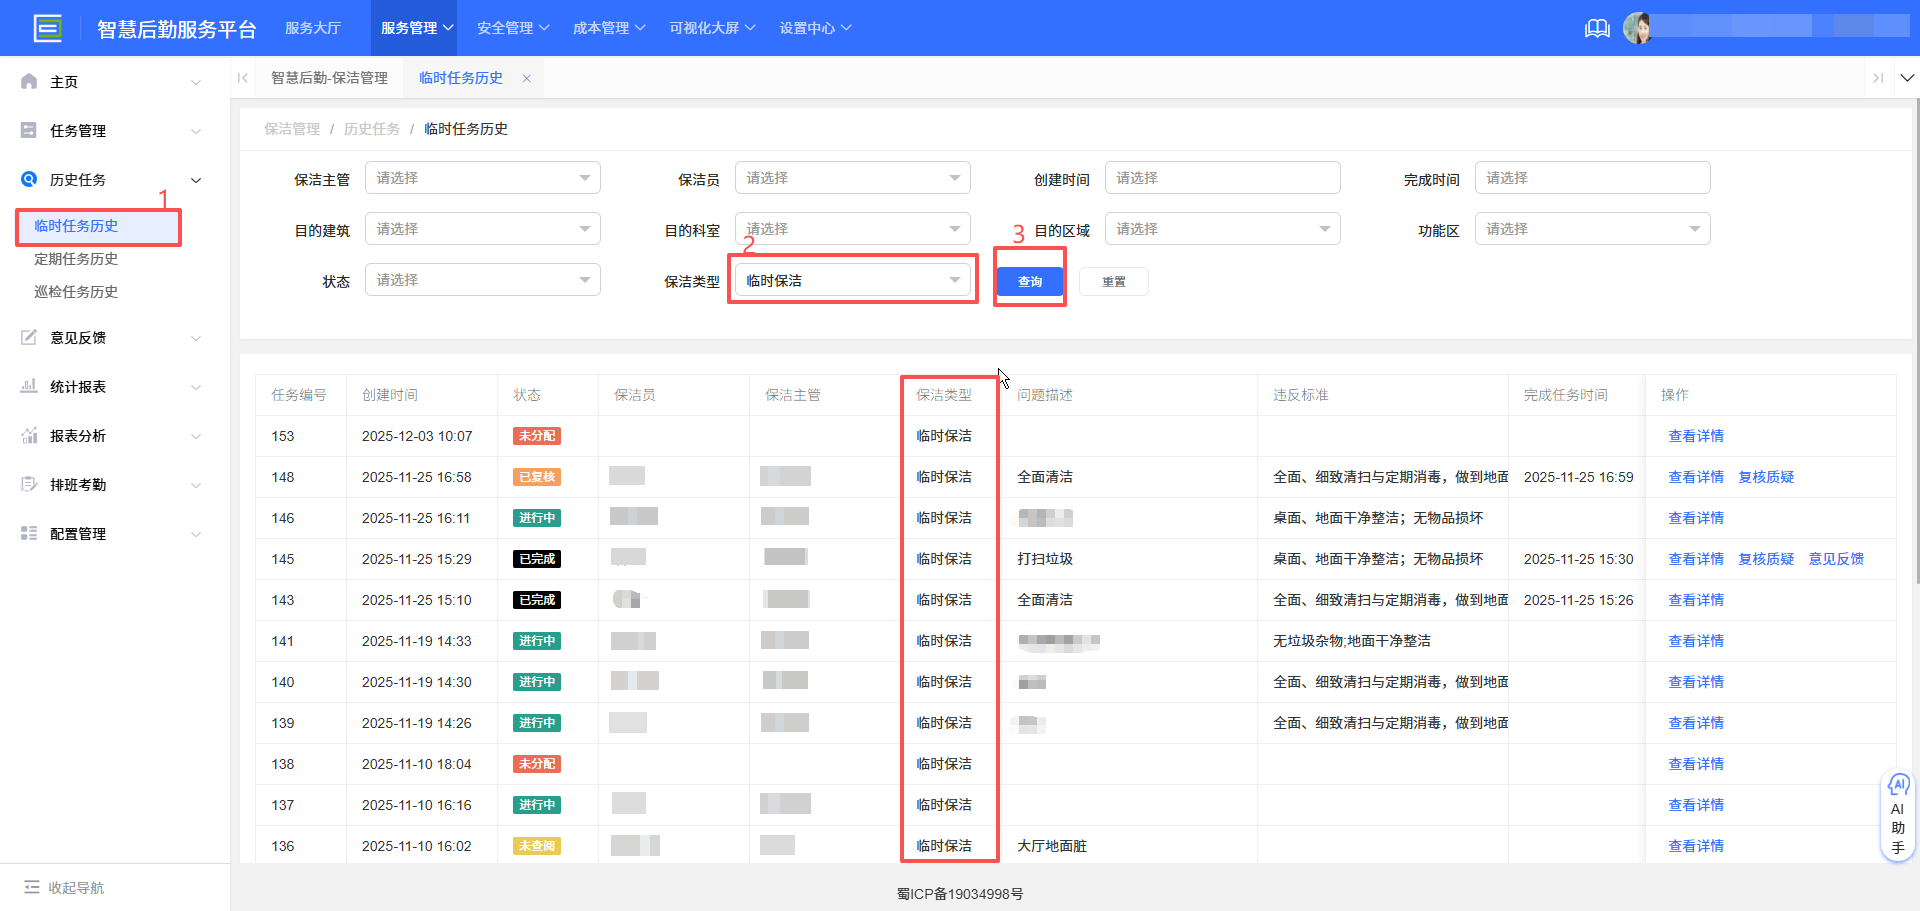Open the 目的建筑 selection dropdown
Viewport: 1920px width, 911px height.
[x=482, y=228]
